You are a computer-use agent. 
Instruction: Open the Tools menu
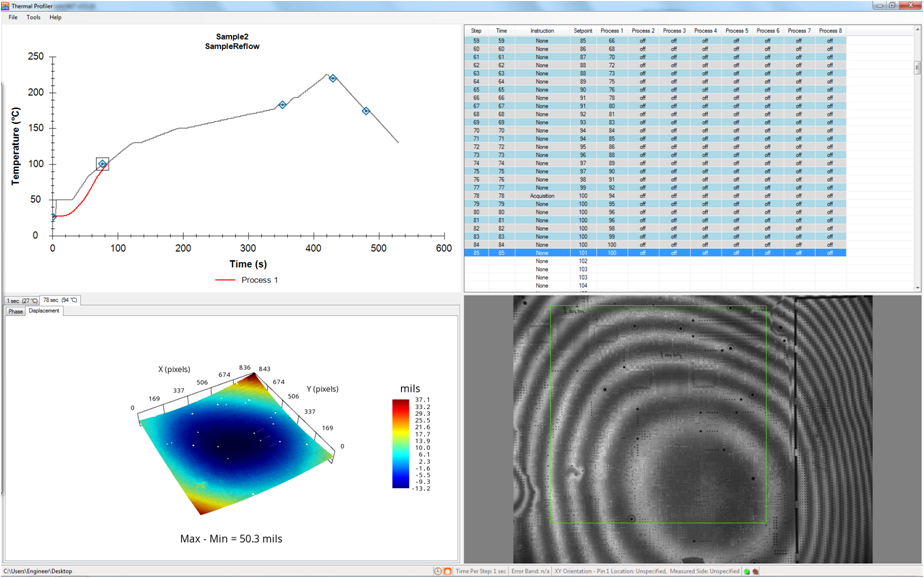[31, 17]
